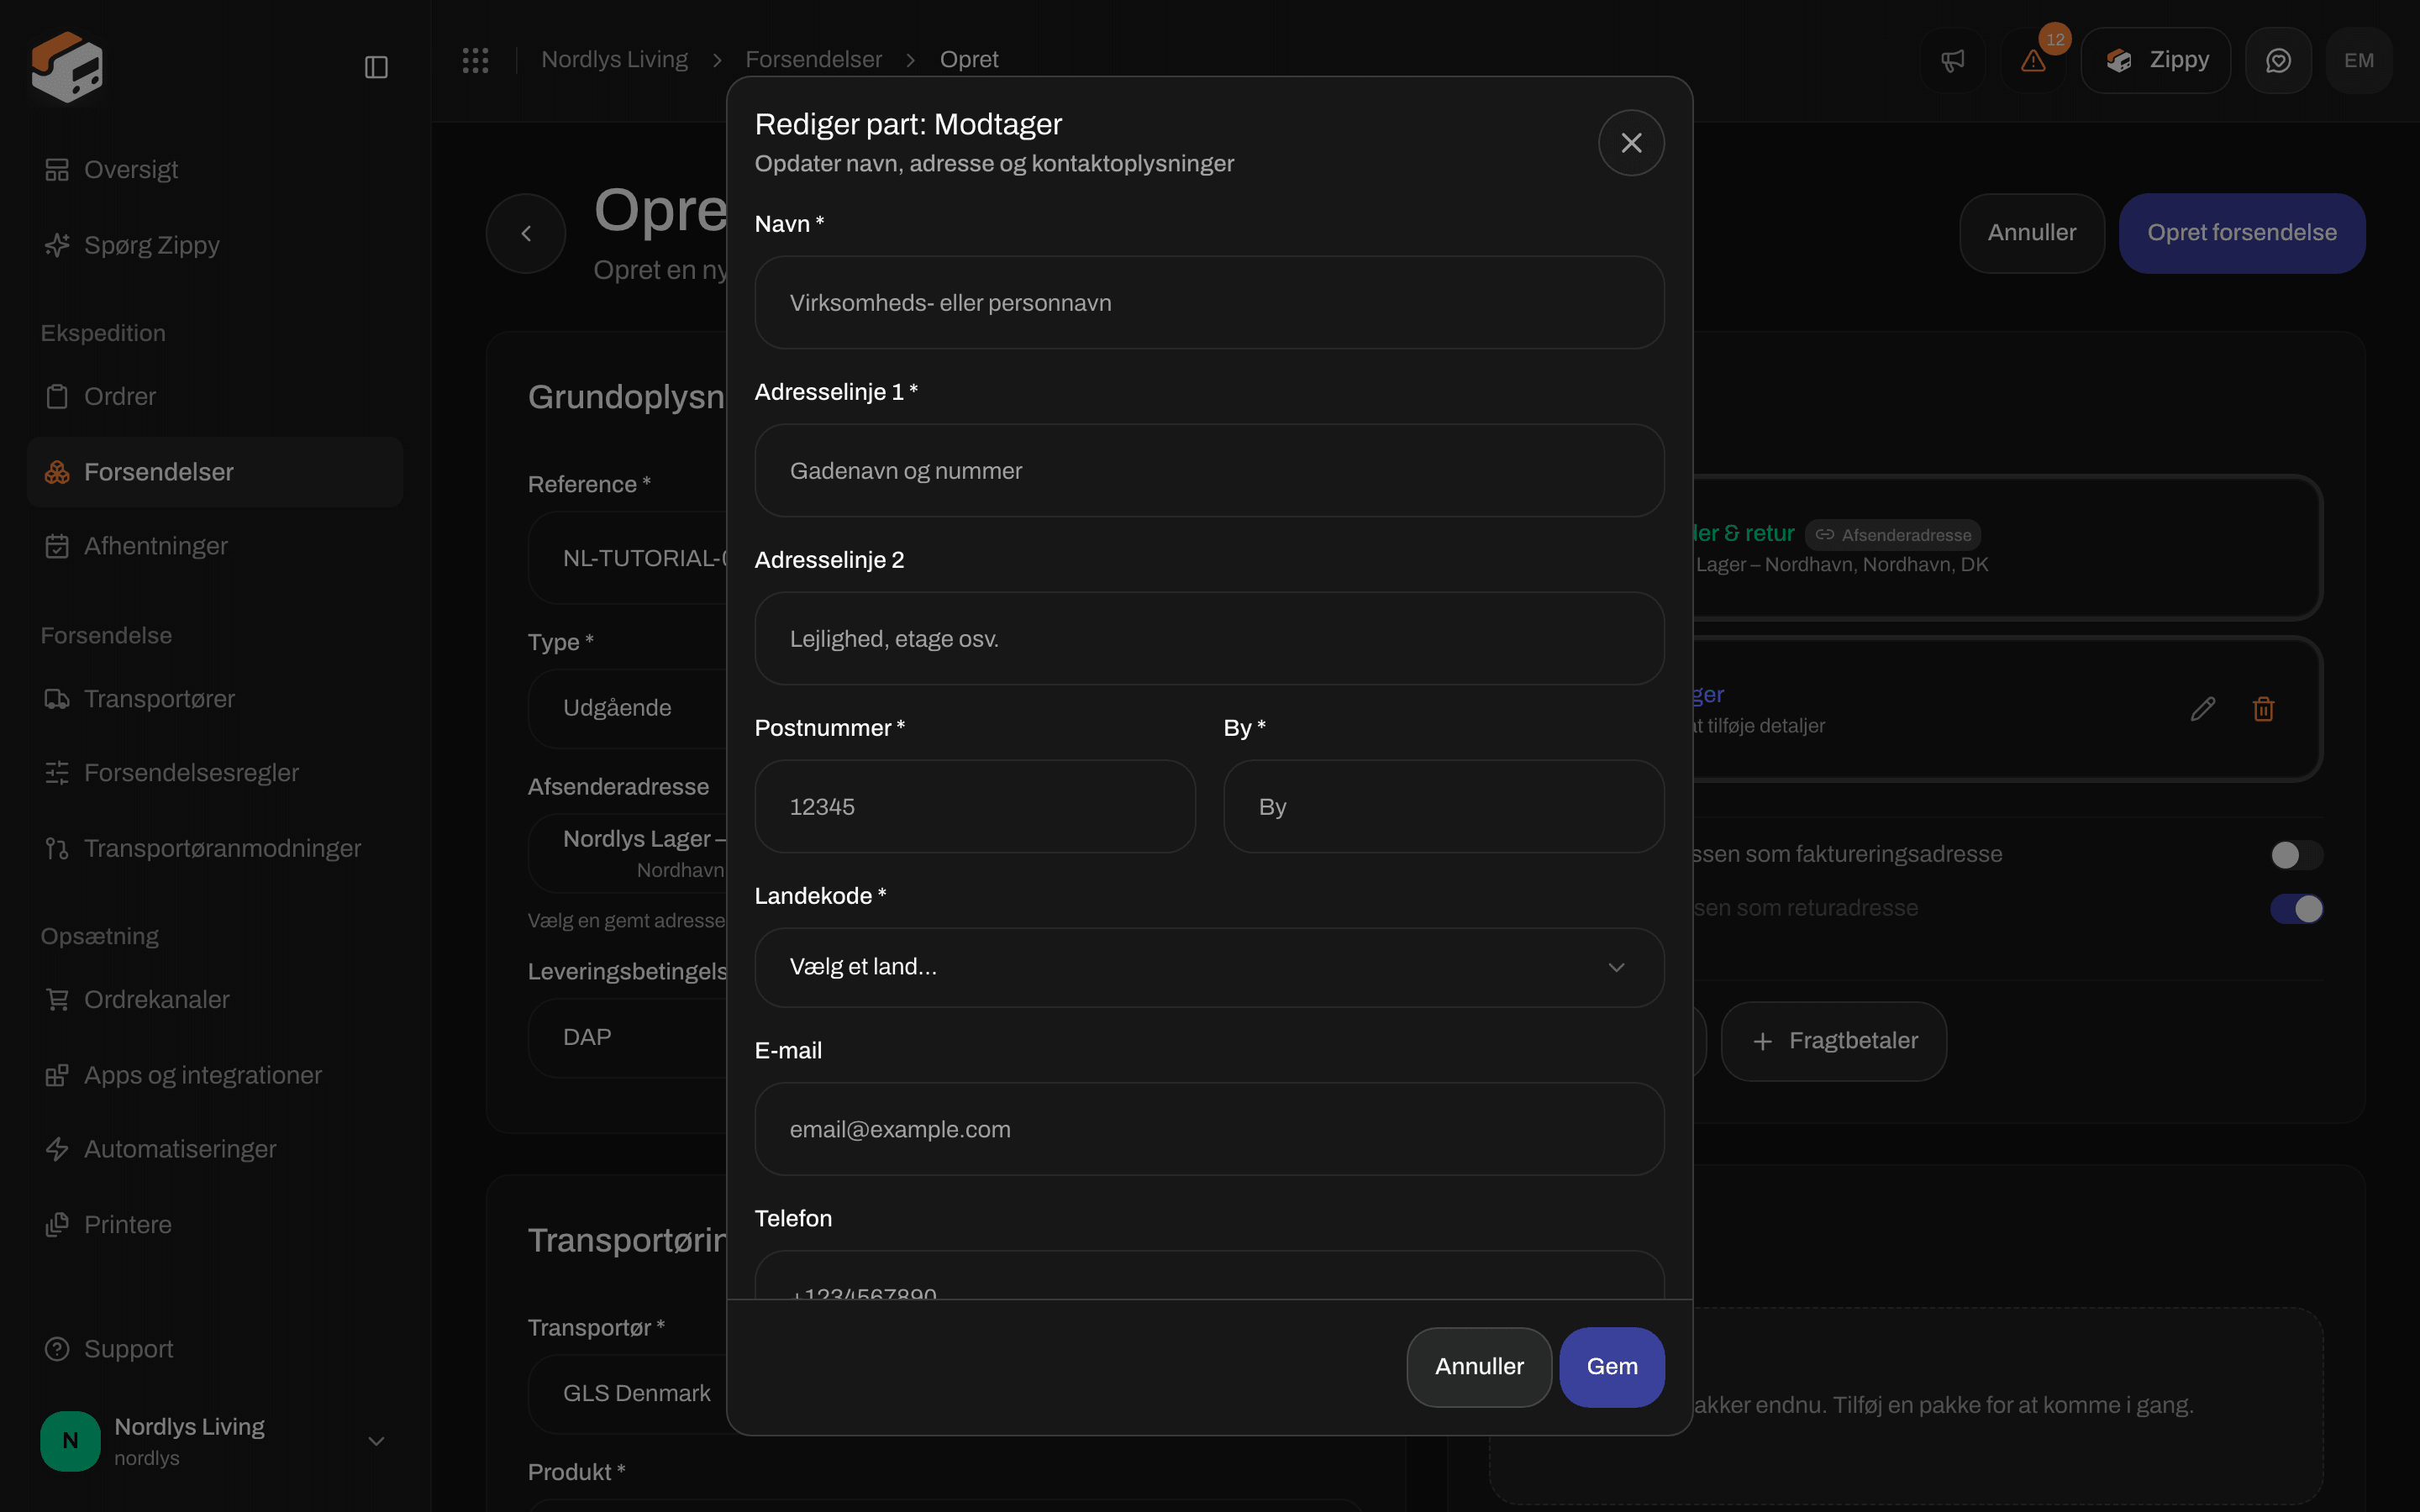Open the Nordlys Living breadcrumb
The image size is (2420, 1512).
tap(614, 60)
